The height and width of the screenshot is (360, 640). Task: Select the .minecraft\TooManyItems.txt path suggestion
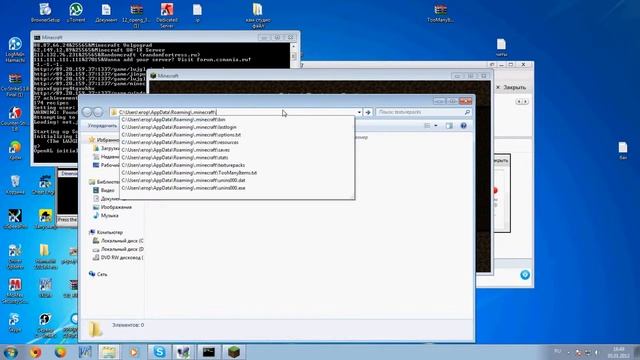coord(237,173)
